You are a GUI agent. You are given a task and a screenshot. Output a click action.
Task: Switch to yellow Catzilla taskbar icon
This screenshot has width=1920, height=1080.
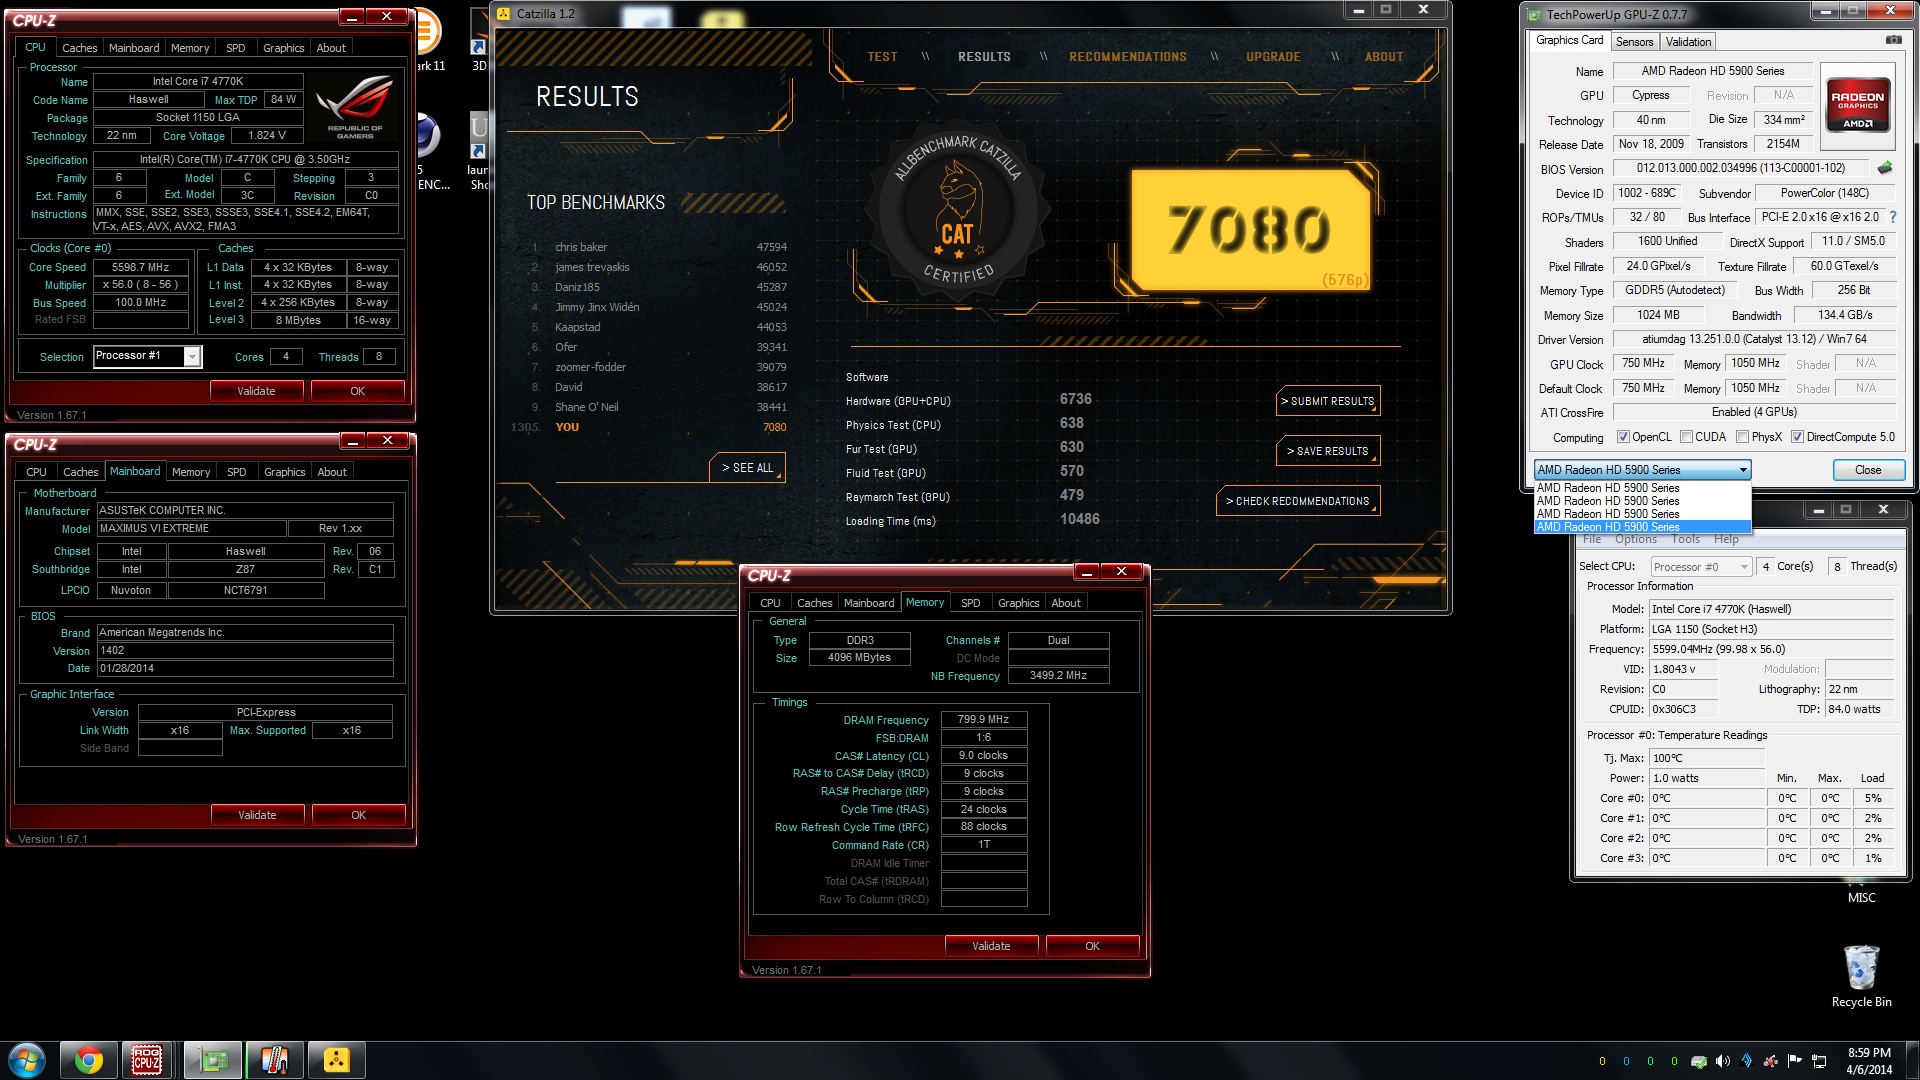[x=337, y=1060]
